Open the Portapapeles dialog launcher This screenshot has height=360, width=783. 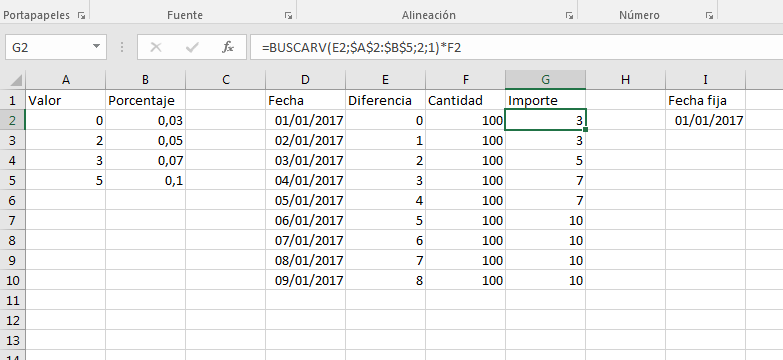(81, 16)
